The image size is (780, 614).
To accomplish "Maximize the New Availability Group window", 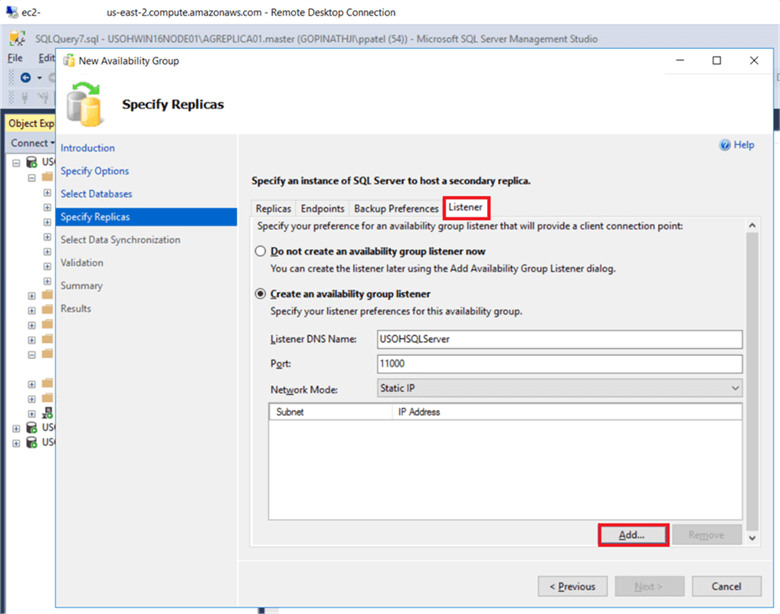I will coord(717,60).
